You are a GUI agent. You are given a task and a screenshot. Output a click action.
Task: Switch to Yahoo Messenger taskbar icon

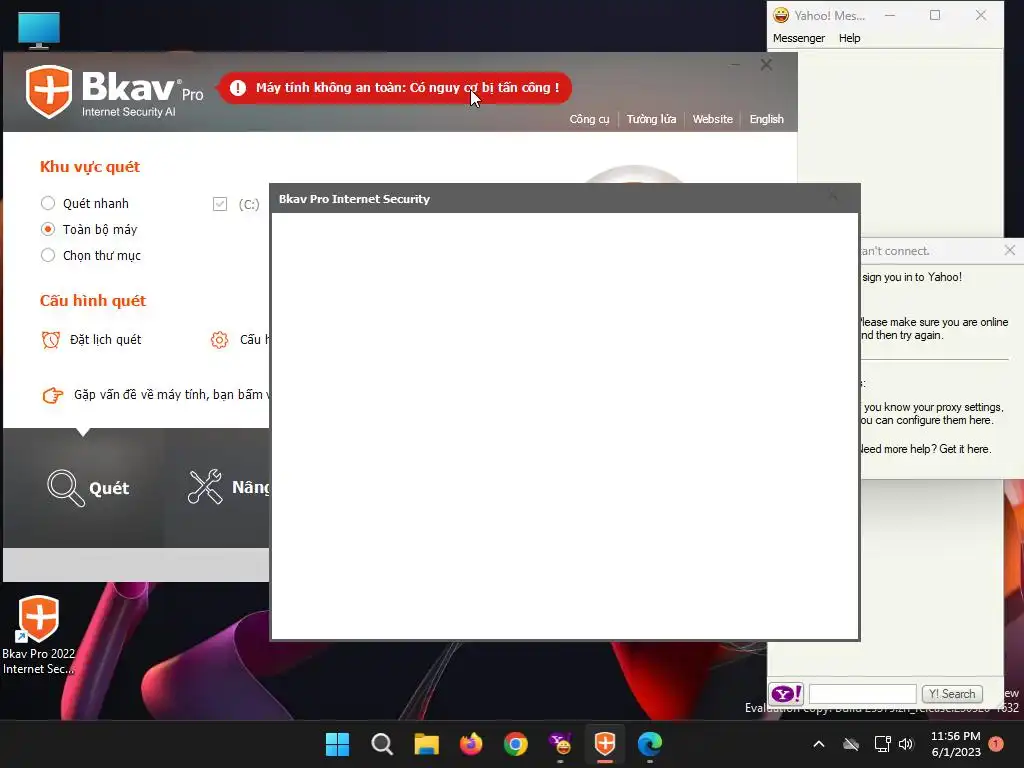coord(560,744)
